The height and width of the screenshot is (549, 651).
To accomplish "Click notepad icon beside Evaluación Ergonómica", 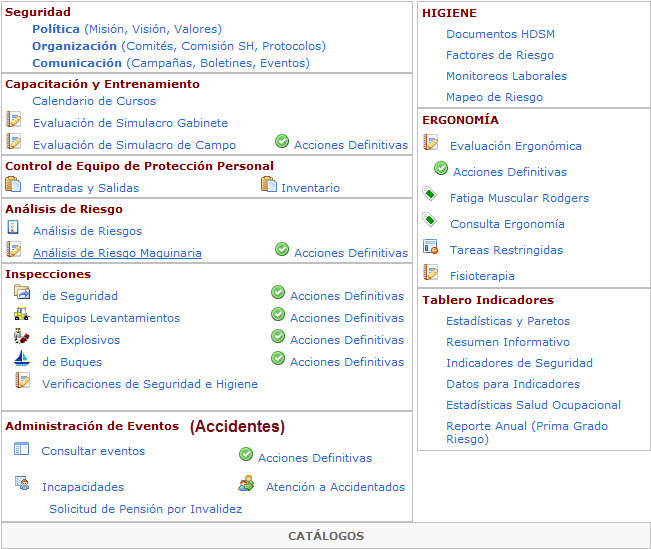I will [431, 142].
